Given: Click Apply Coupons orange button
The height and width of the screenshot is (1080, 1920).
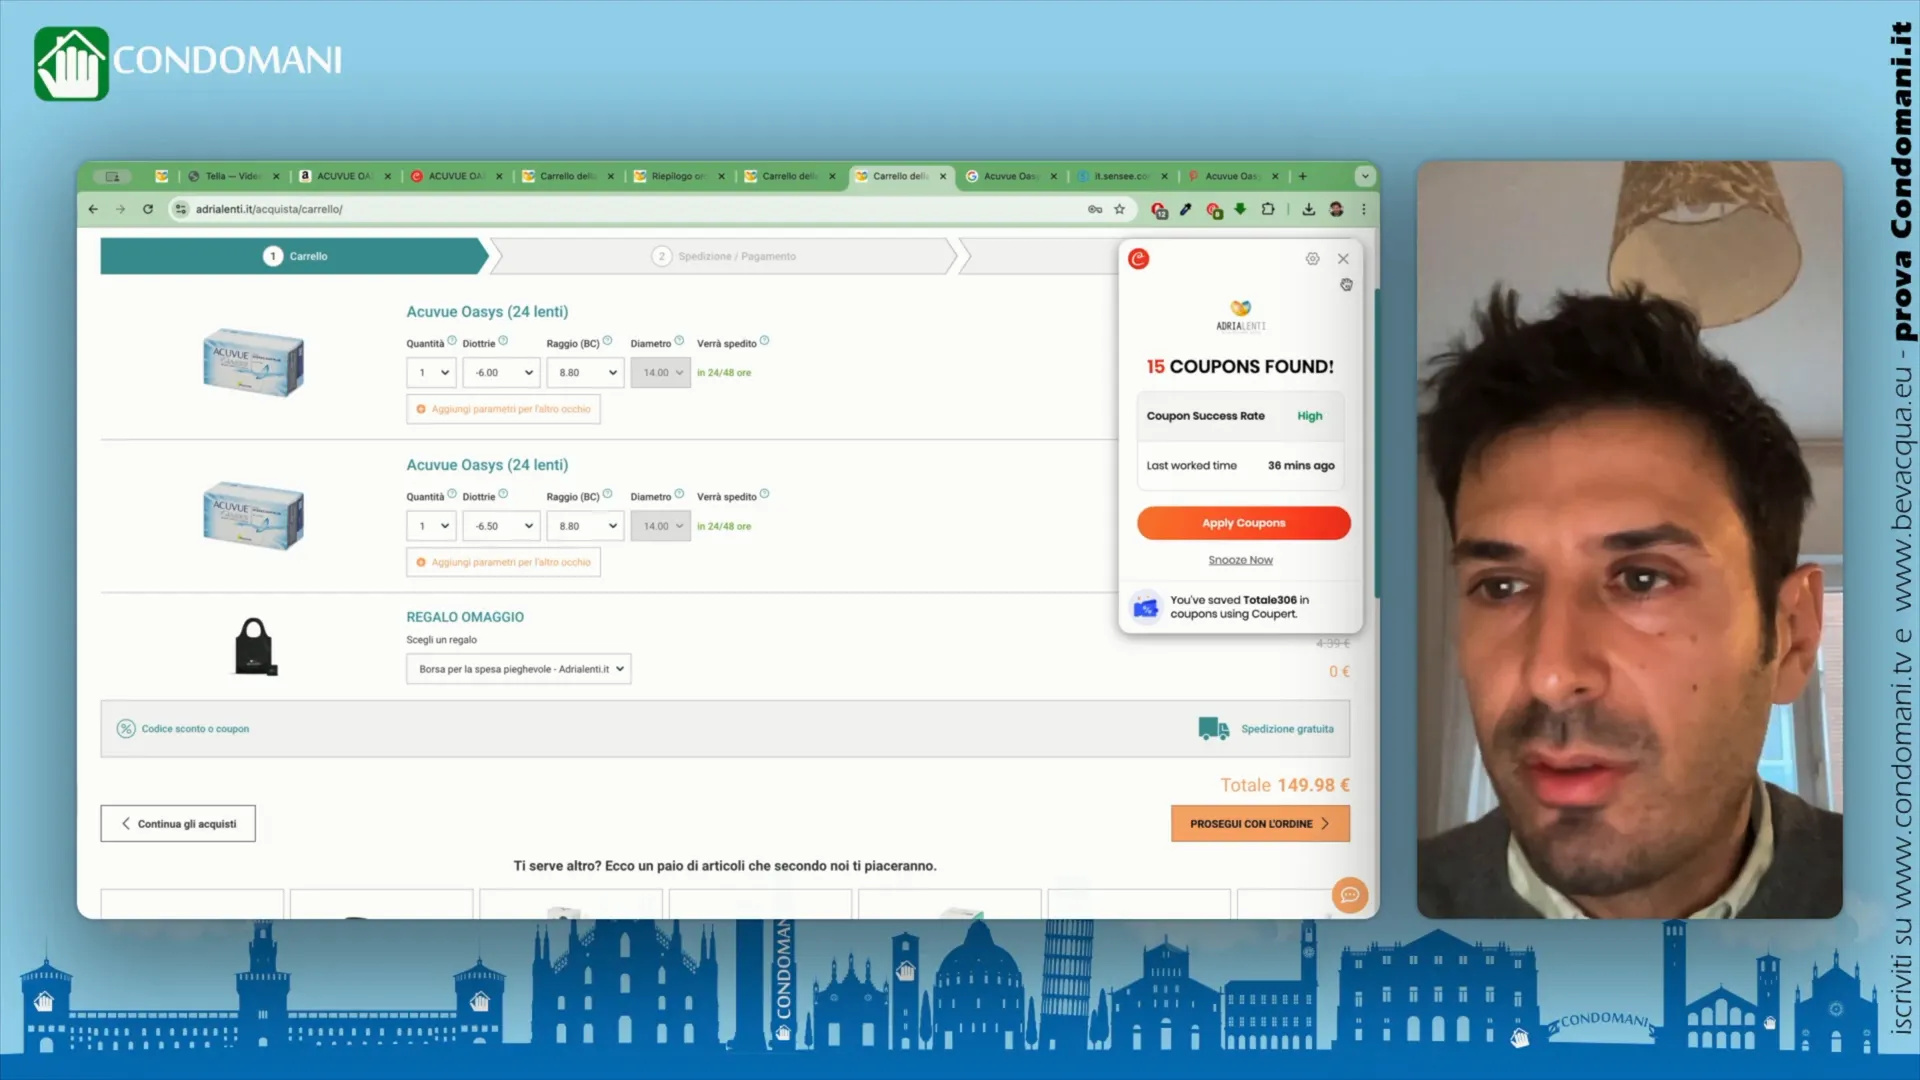Looking at the screenshot, I should (1241, 521).
